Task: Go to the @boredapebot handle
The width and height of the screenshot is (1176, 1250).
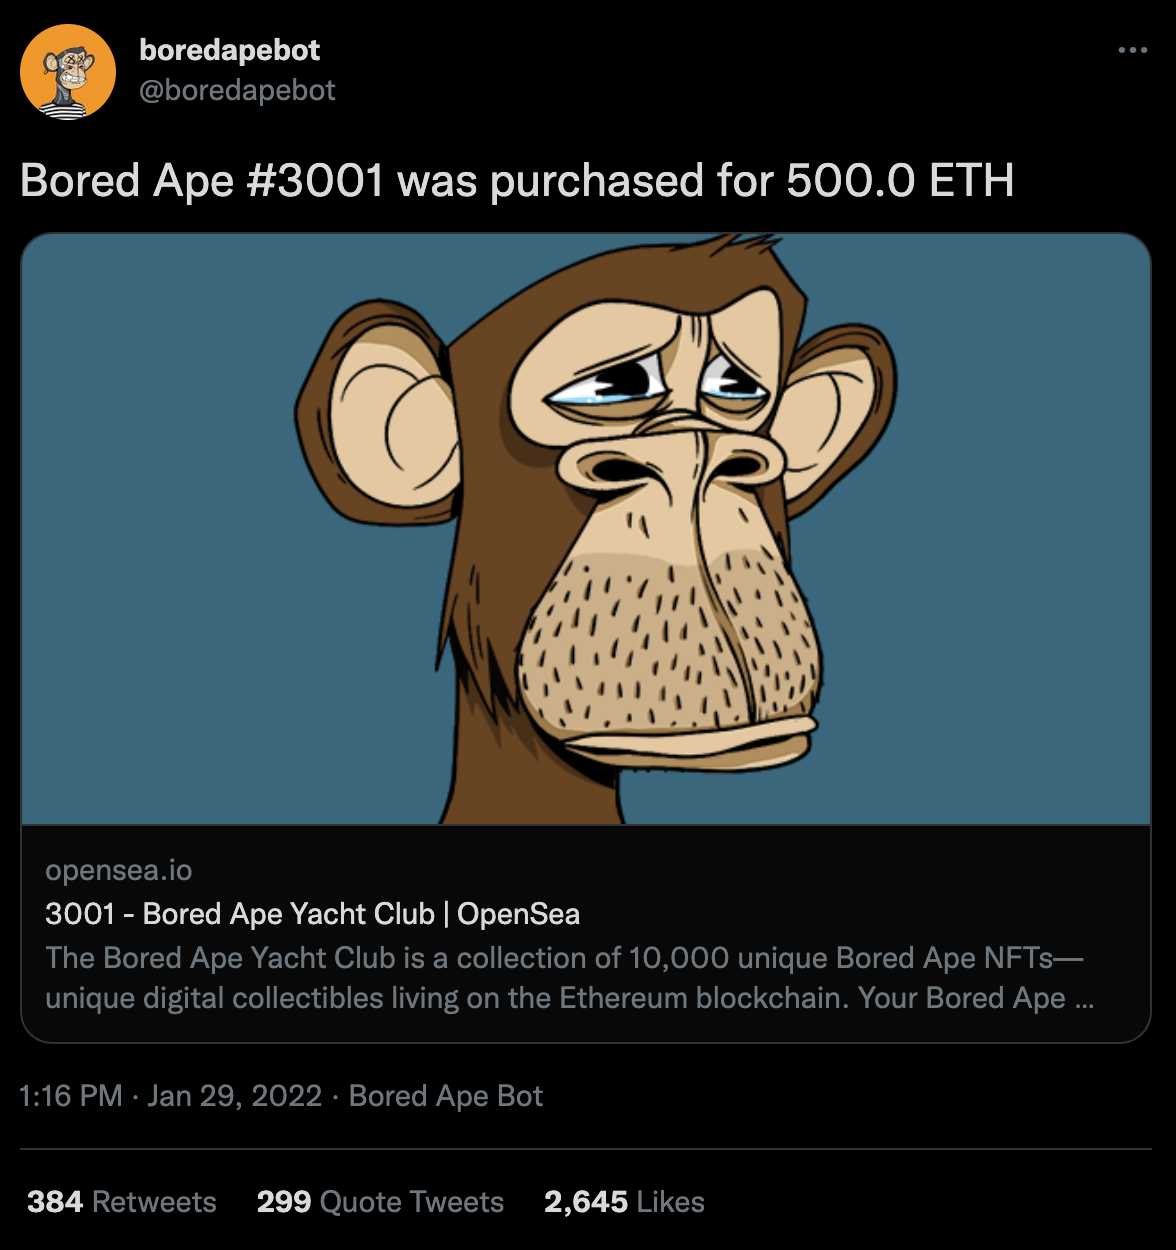Action: click(x=237, y=90)
